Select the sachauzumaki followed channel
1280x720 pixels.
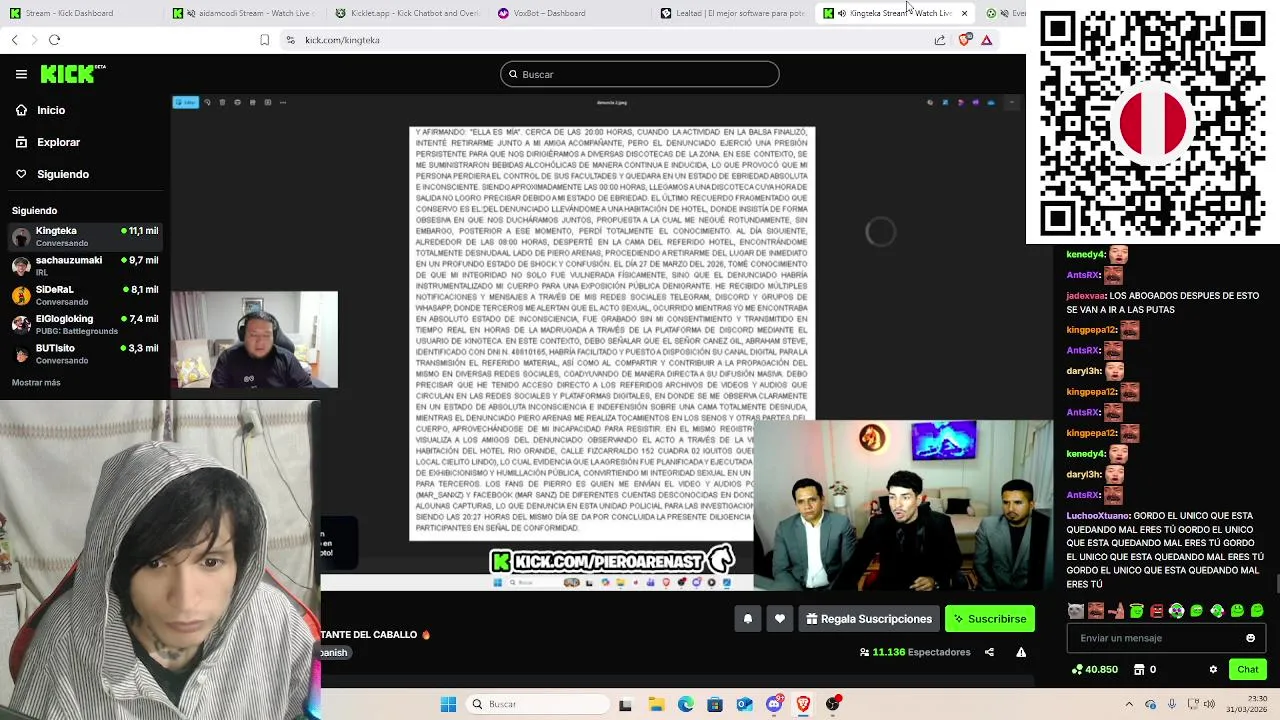tap(85, 265)
